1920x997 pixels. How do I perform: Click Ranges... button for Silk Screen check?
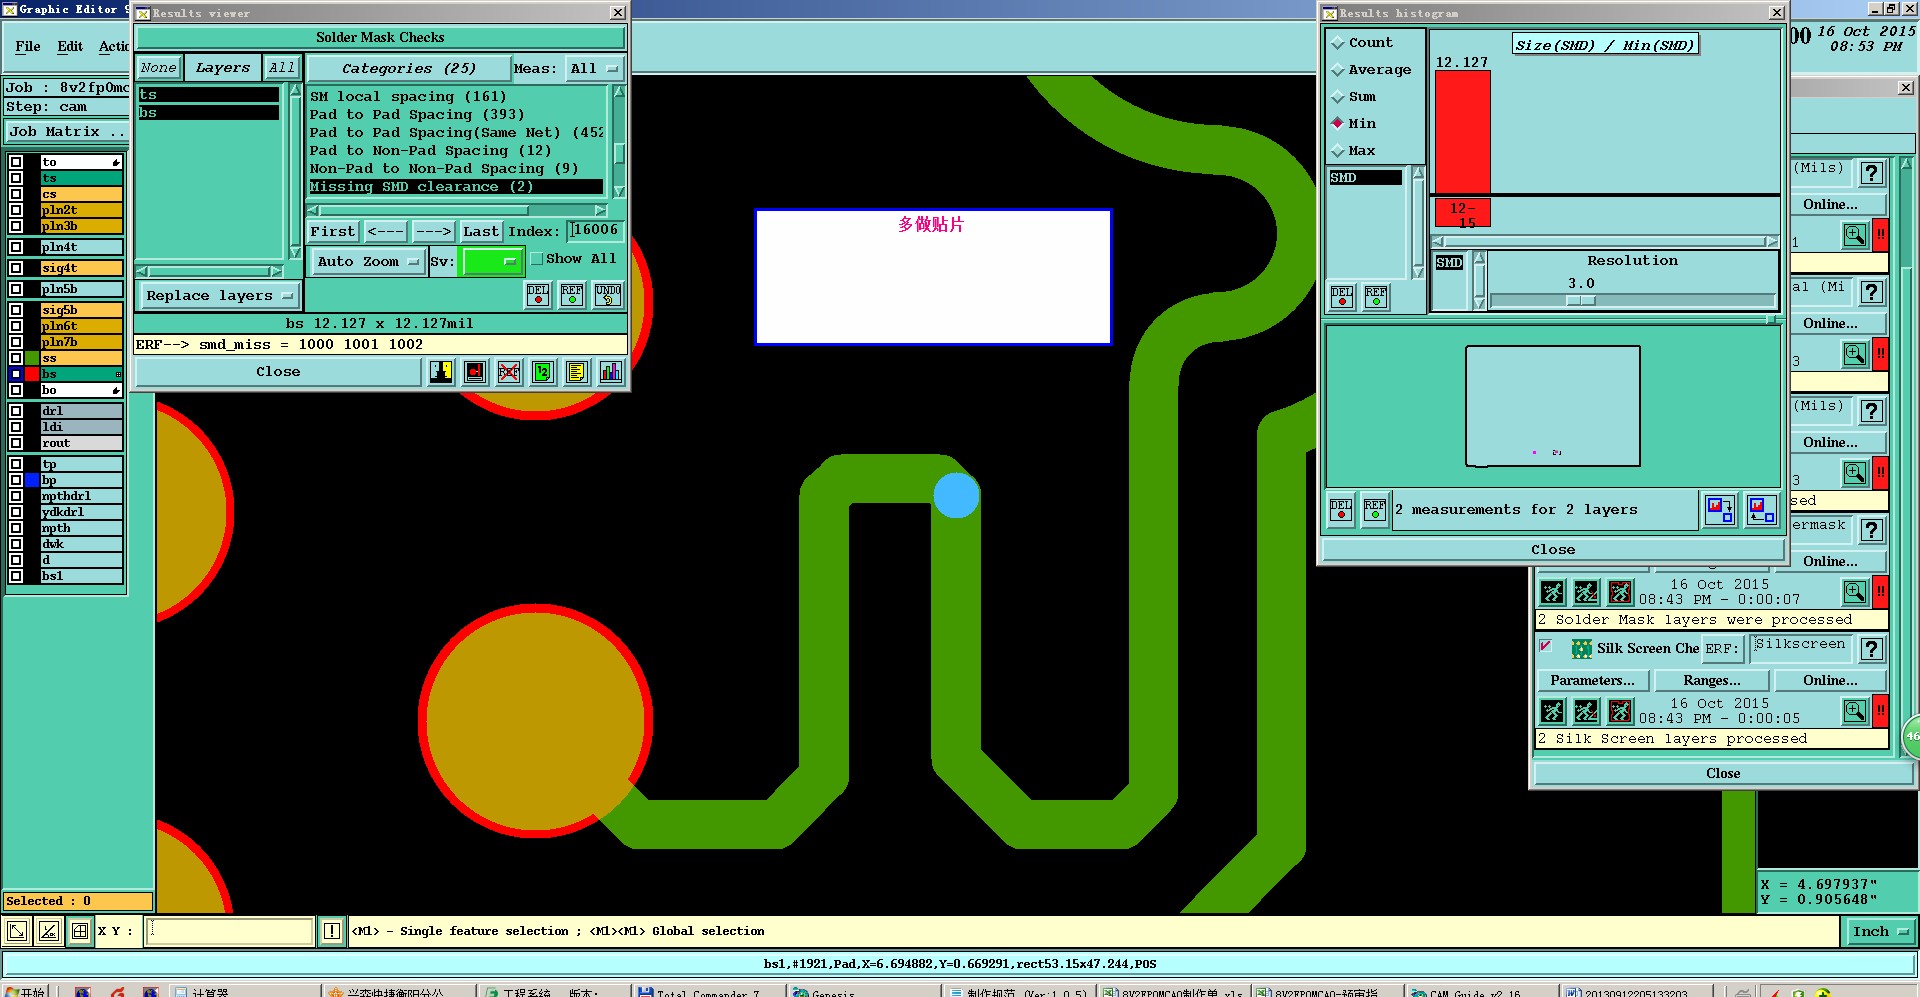[1712, 681]
